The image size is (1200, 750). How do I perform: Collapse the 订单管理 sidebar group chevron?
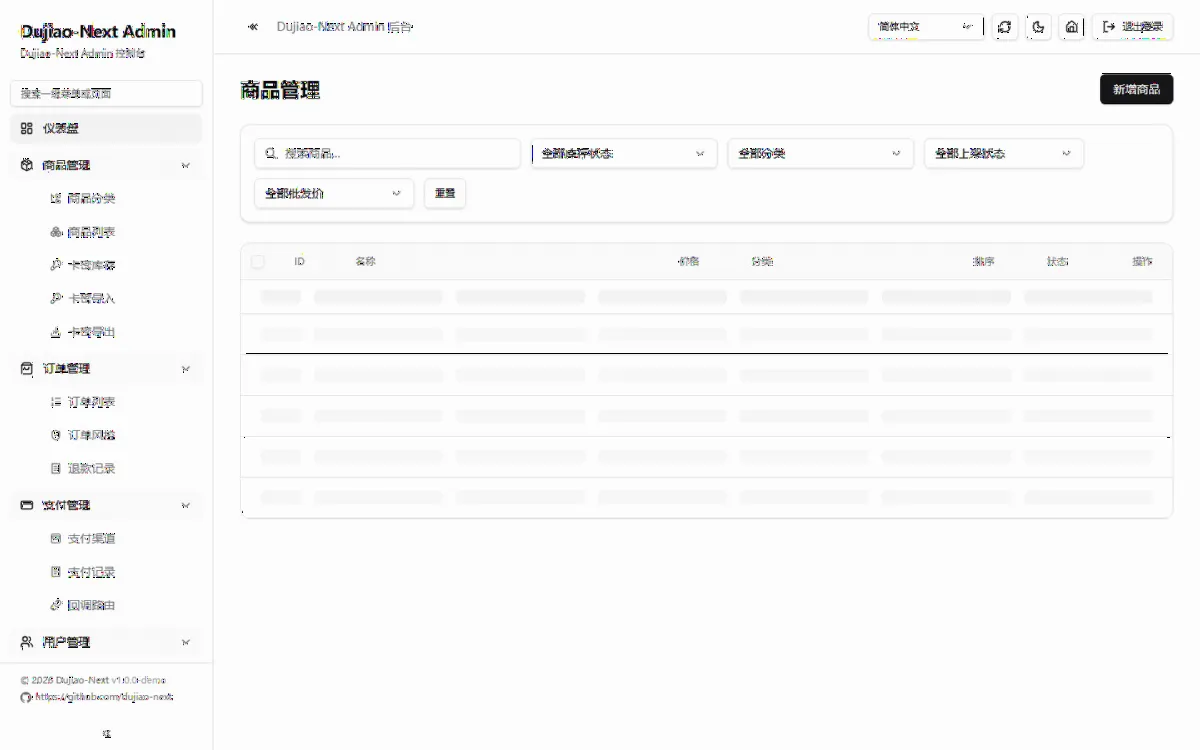click(x=186, y=369)
